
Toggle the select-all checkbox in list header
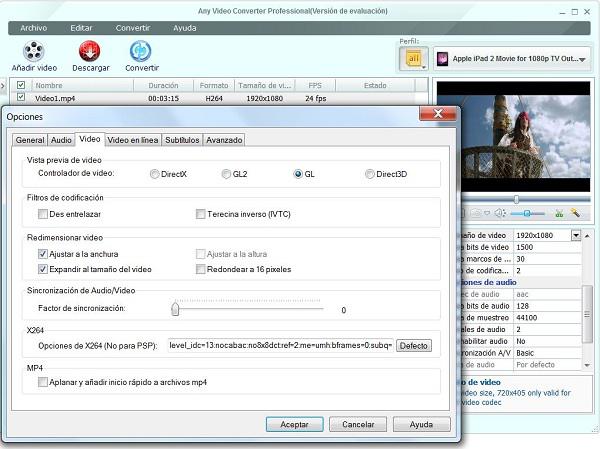[21, 85]
